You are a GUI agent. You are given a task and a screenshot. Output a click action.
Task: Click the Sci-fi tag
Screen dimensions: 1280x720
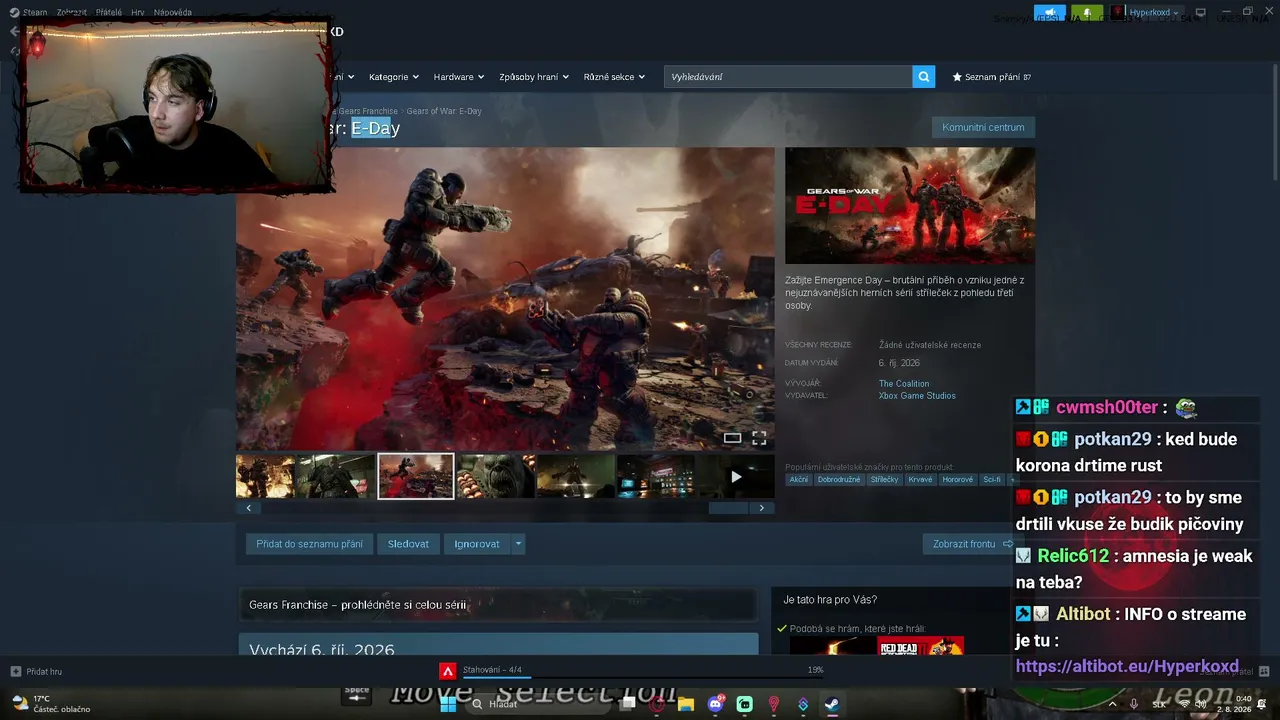click(x=992, y=480)
